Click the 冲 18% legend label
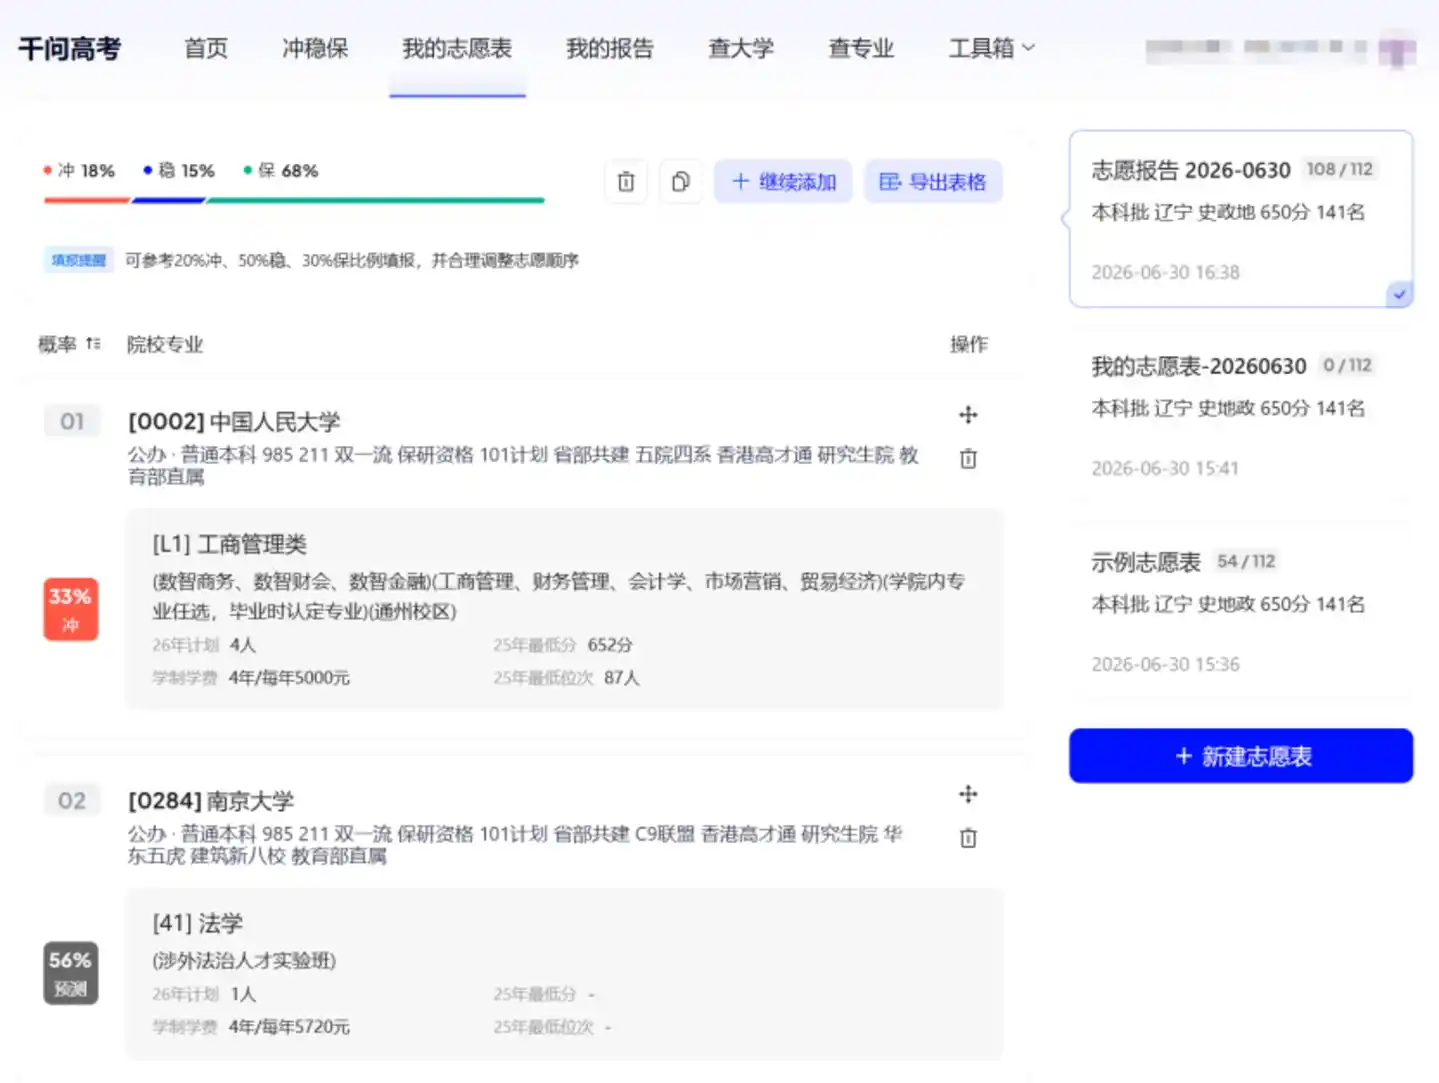Viewport: 1439px width, 1083px height. (79, 171)
